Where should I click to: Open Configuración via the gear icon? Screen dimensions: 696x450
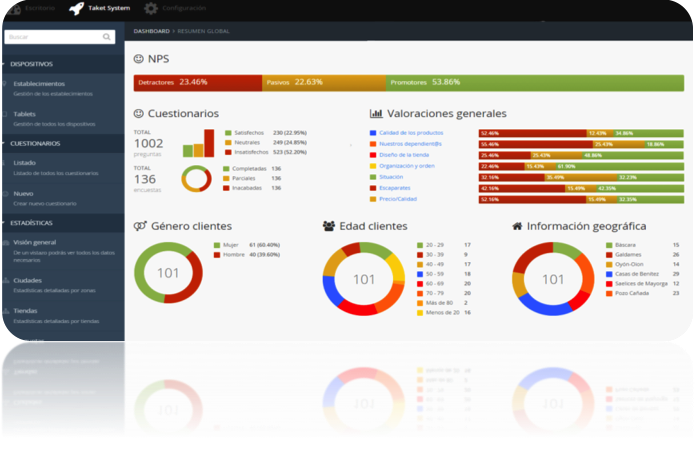tap(151, 9)
